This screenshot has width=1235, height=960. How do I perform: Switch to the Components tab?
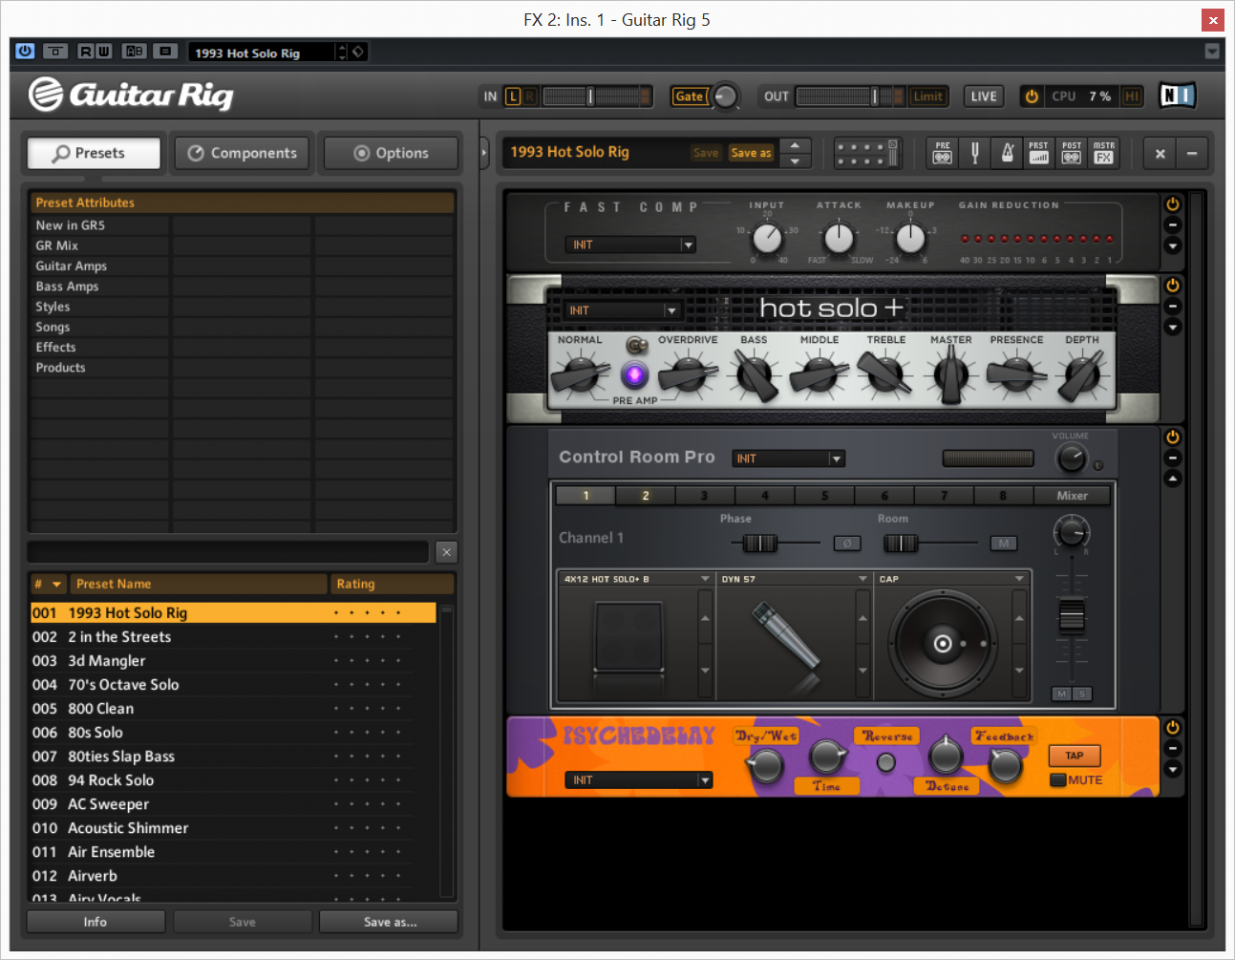point(243,153)
